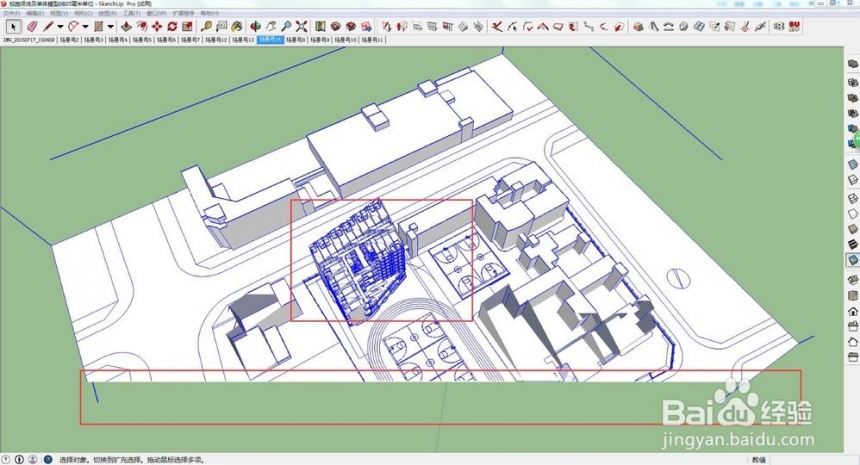
Task: Activate the Rotate tool
Action: 172,26
